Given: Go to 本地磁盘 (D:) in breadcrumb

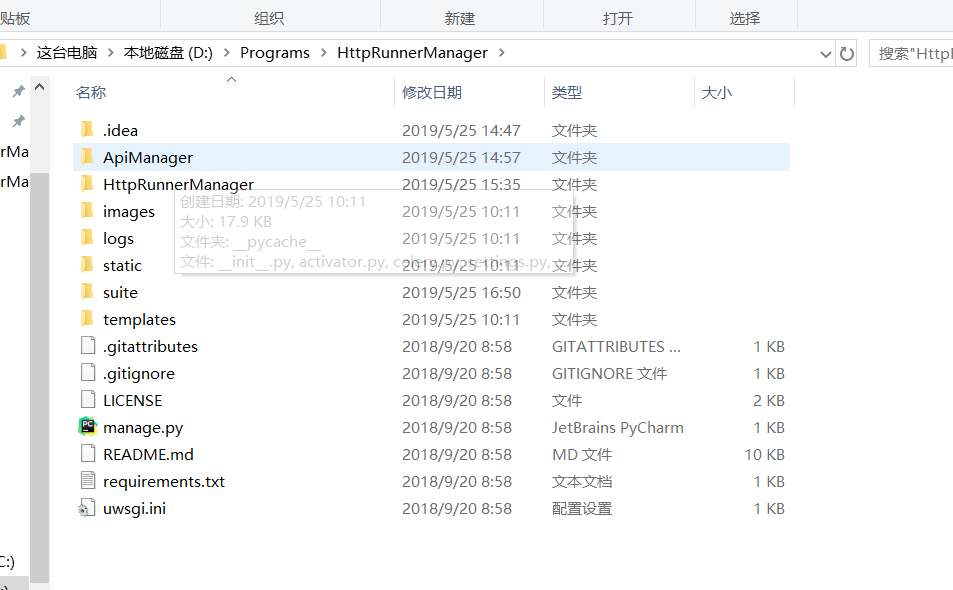Looking at the screenshot, I should (x=168, y=53).
